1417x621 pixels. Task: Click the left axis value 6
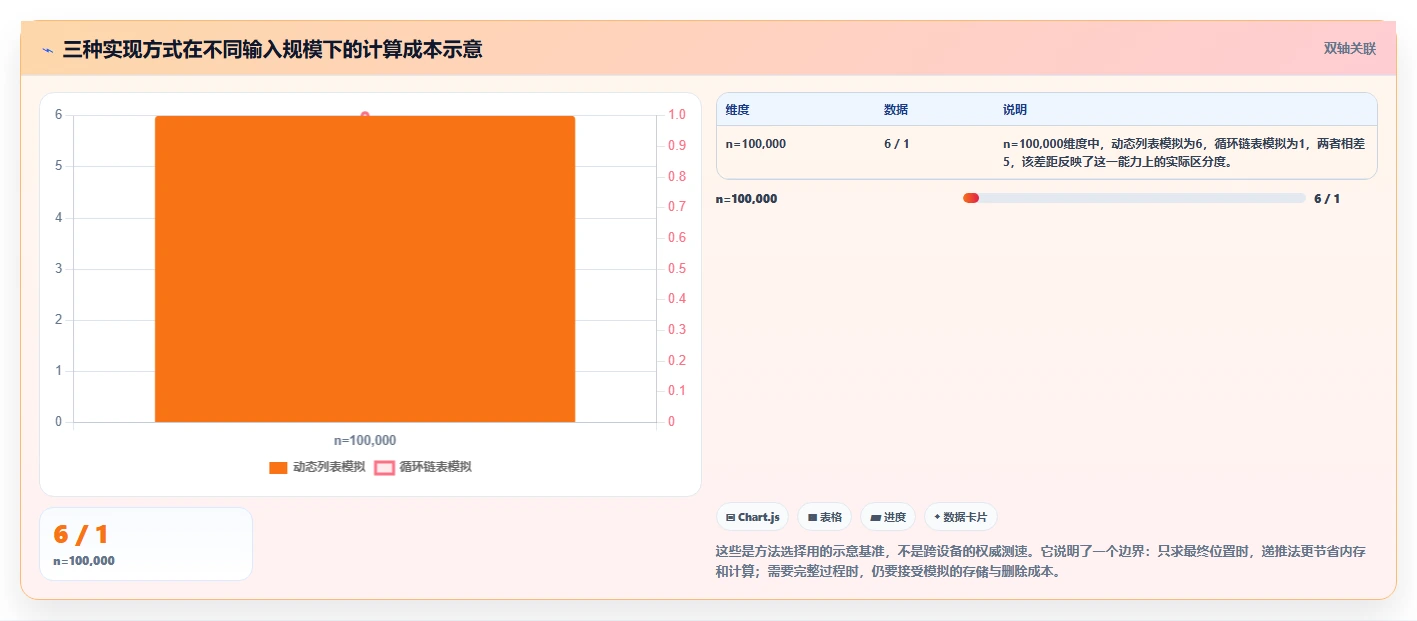(x=58, y=115)
